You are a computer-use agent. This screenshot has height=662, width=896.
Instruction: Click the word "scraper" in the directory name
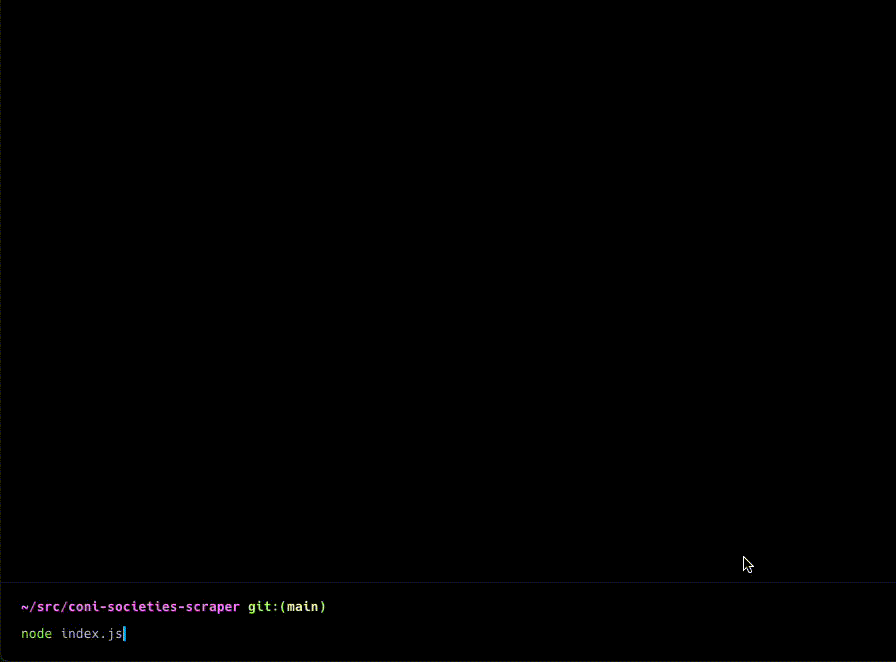212,607
